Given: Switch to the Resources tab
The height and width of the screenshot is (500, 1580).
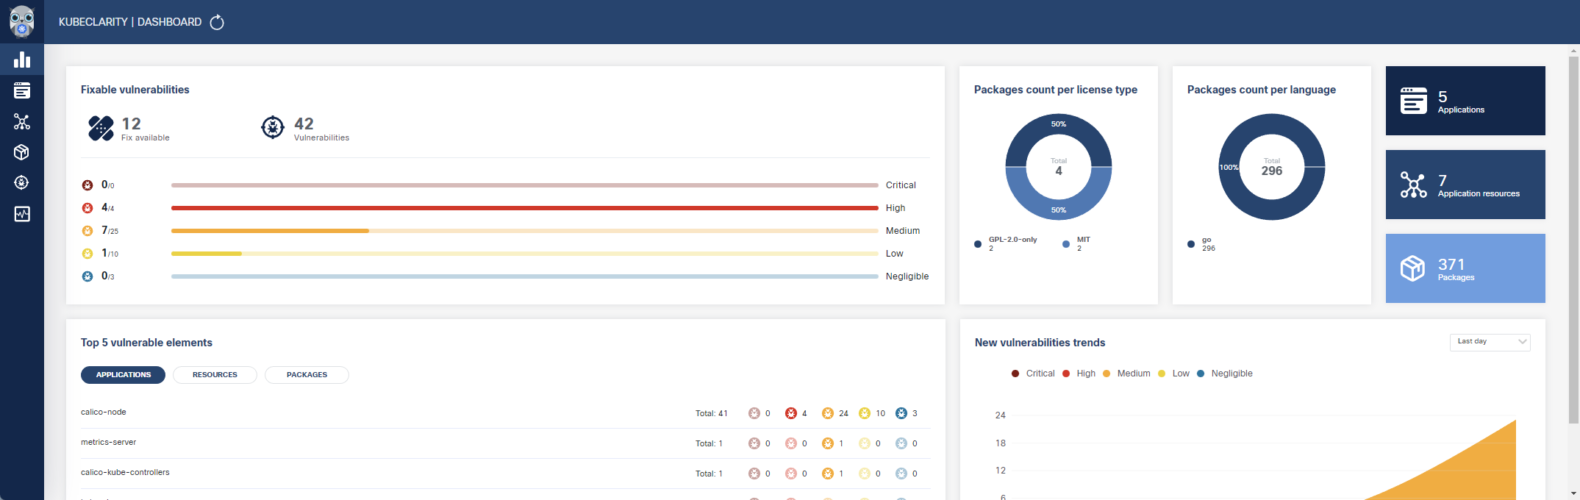Looking at the screenshot, I should (215, 375).
